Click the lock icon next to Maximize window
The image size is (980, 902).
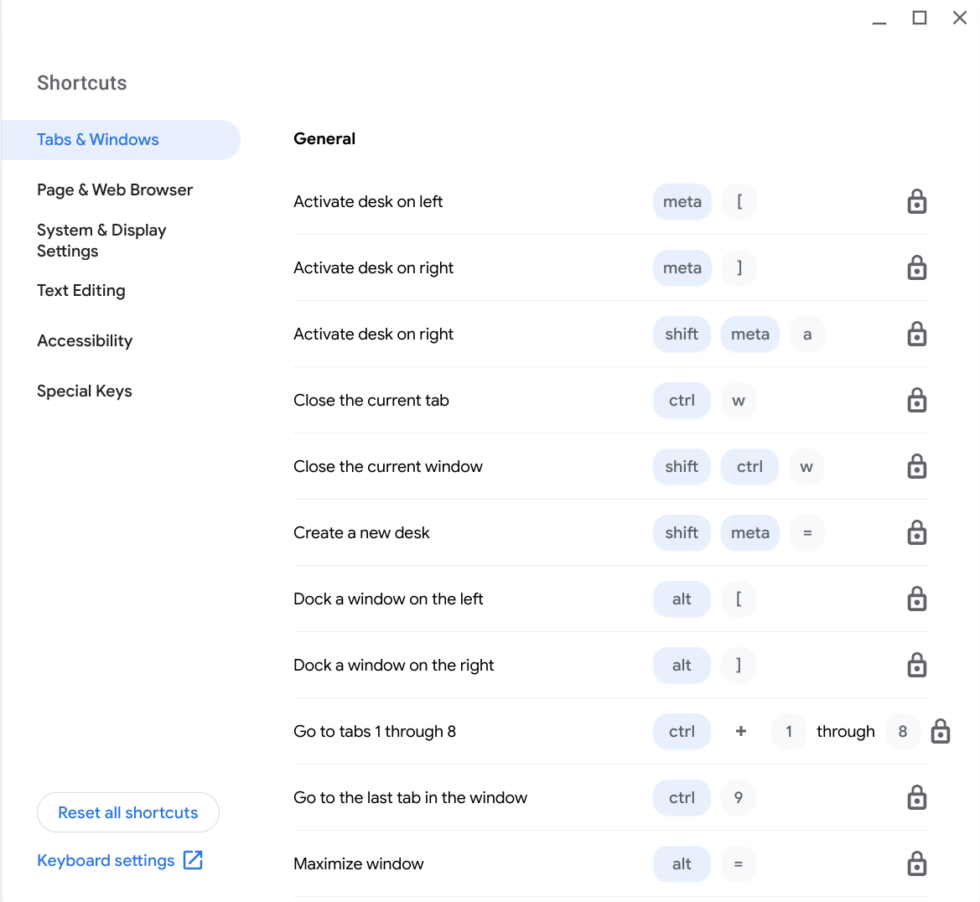(916, 864)
